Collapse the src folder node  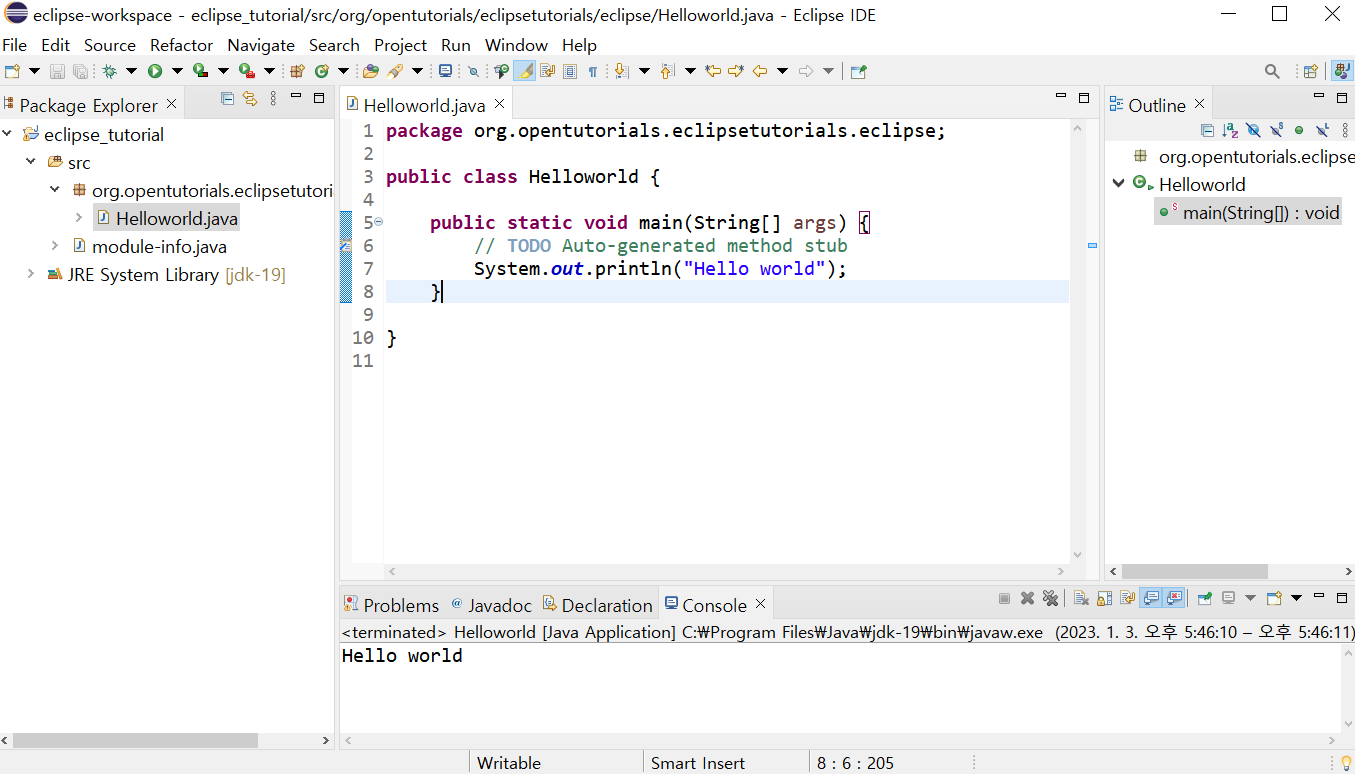tap(31, 162)
